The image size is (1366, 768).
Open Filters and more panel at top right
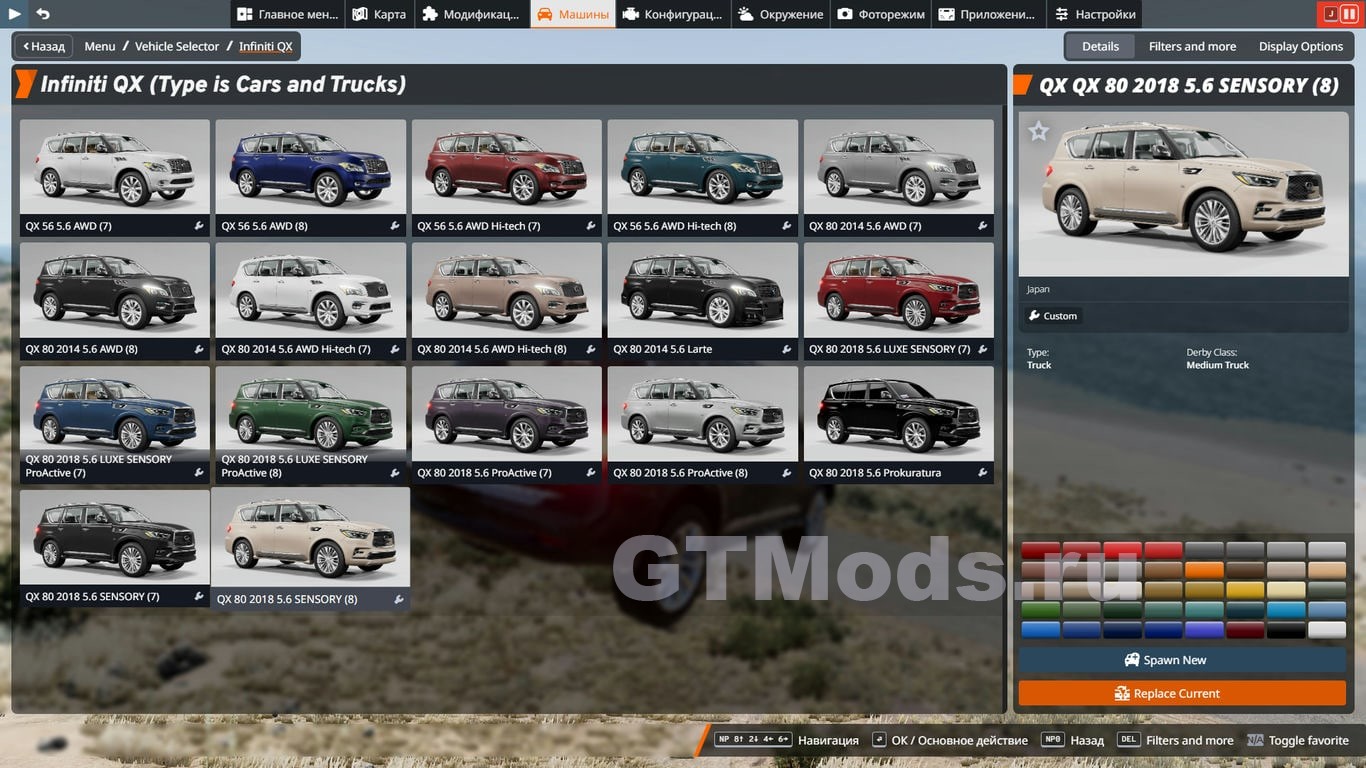coord(1192,46)
